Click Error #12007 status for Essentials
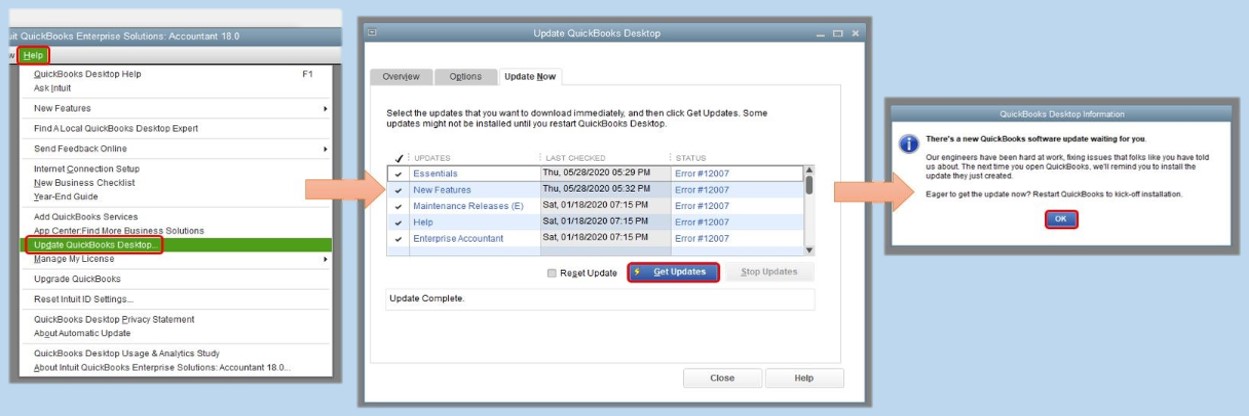 [x=702, y=174]
